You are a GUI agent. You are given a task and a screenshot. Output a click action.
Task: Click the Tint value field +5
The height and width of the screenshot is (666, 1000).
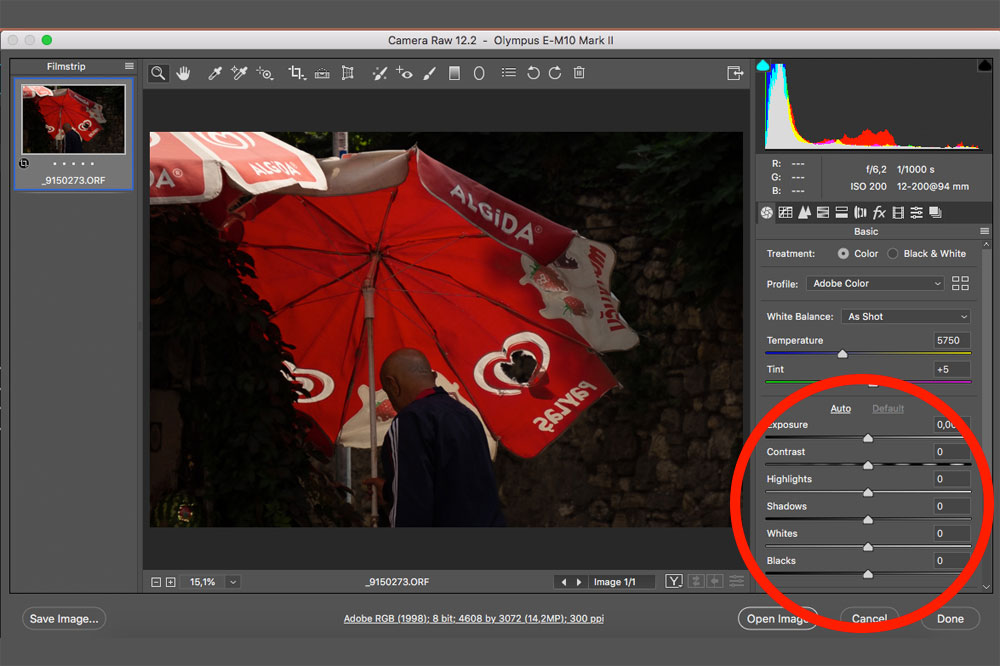click(952, 369)
